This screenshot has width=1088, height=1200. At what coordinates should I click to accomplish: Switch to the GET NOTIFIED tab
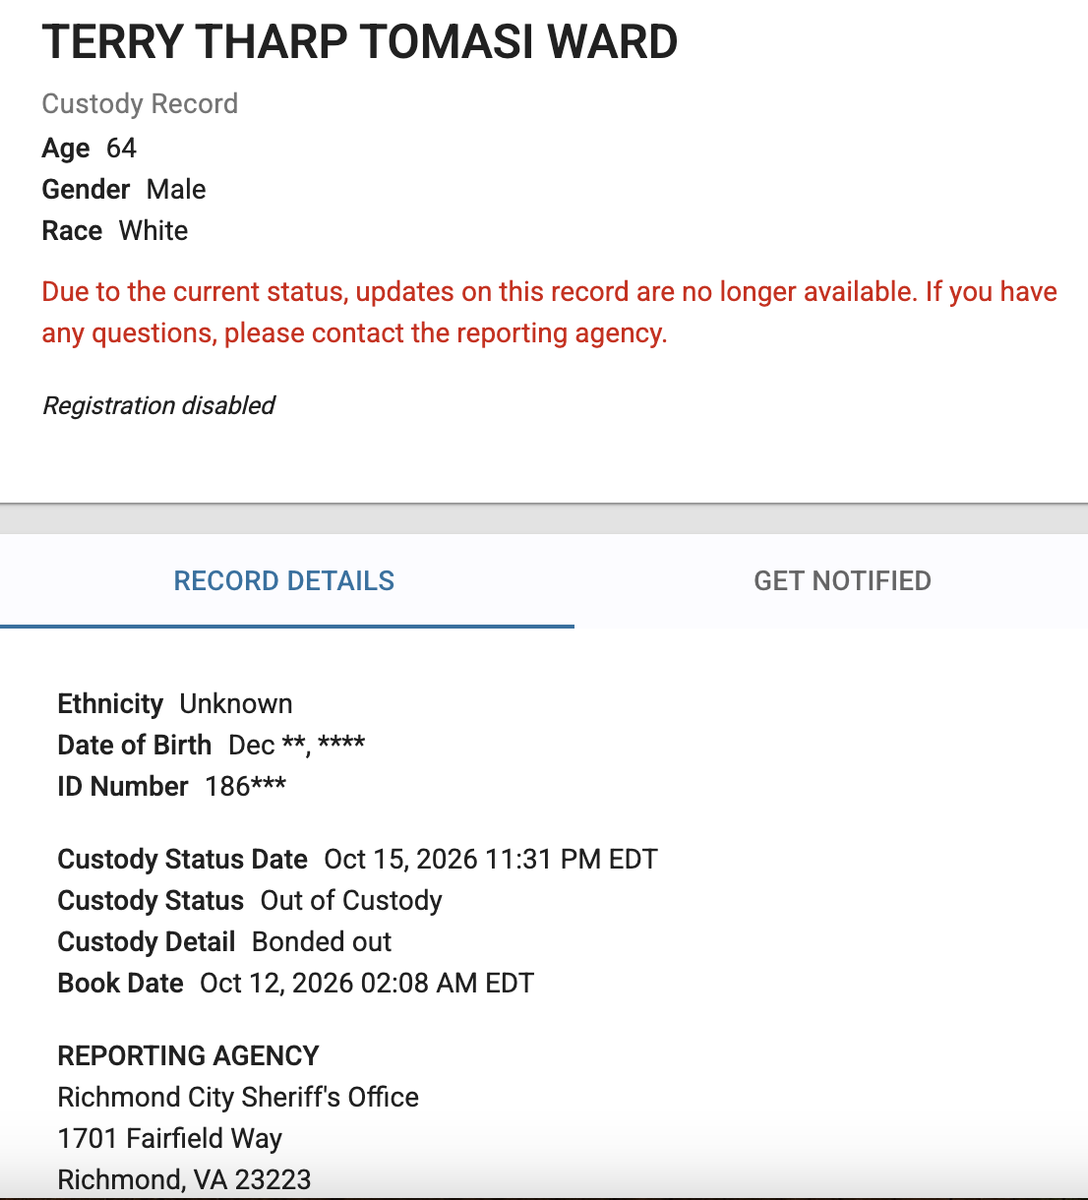(x=842, y=581)
